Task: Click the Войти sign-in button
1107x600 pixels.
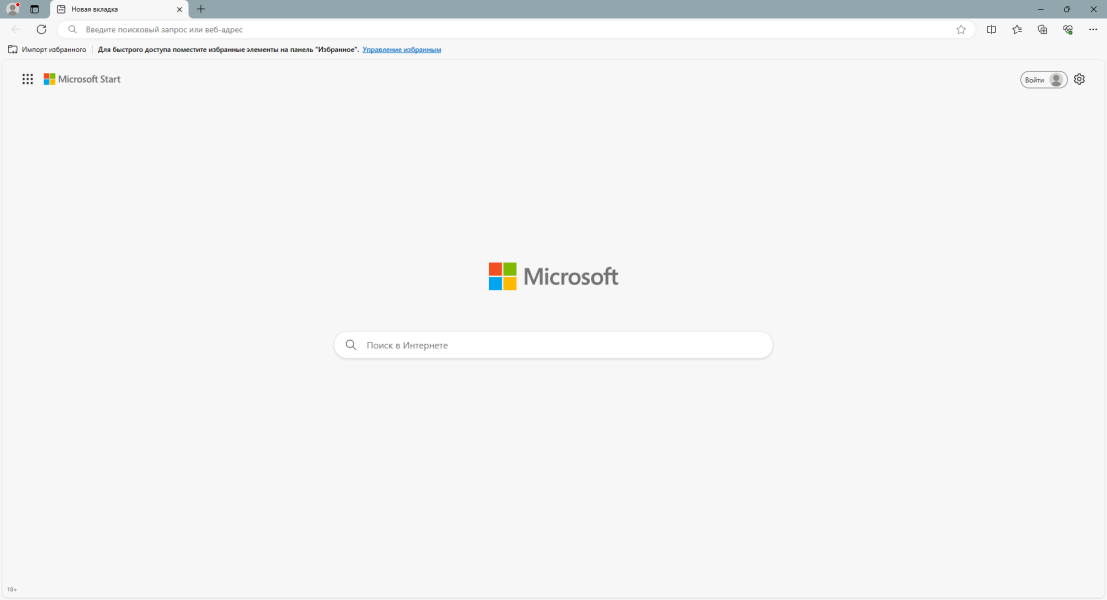Action: 1043,80
